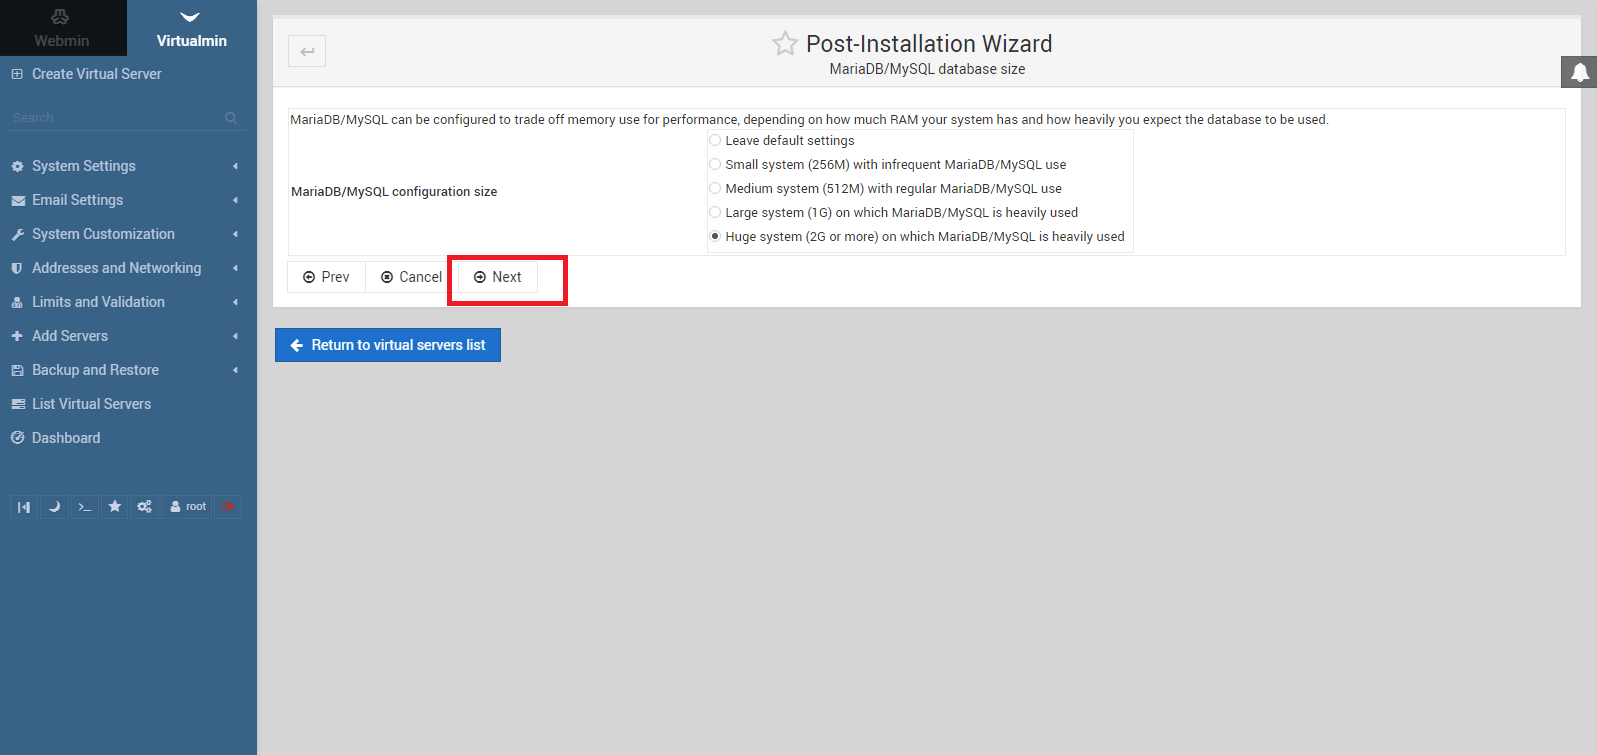This screenshot has width=1597, height=755.
Task: Click the Dashboard gauge icon
Action: 17,438
